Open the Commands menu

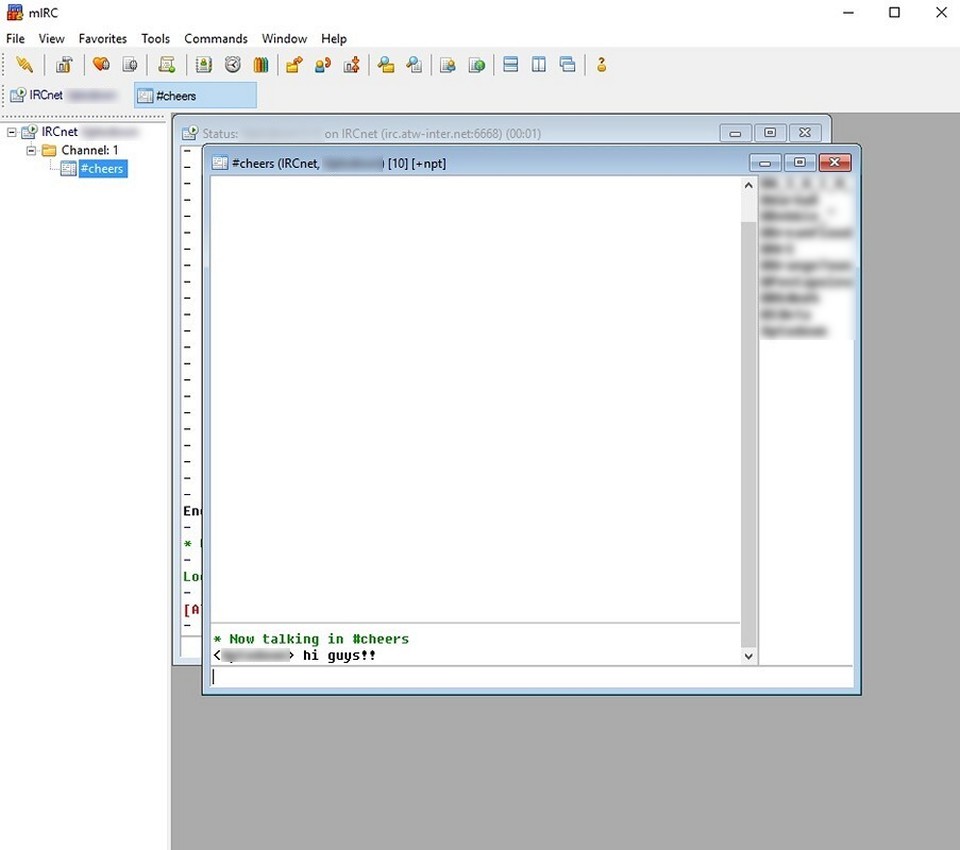click(216, 39)
